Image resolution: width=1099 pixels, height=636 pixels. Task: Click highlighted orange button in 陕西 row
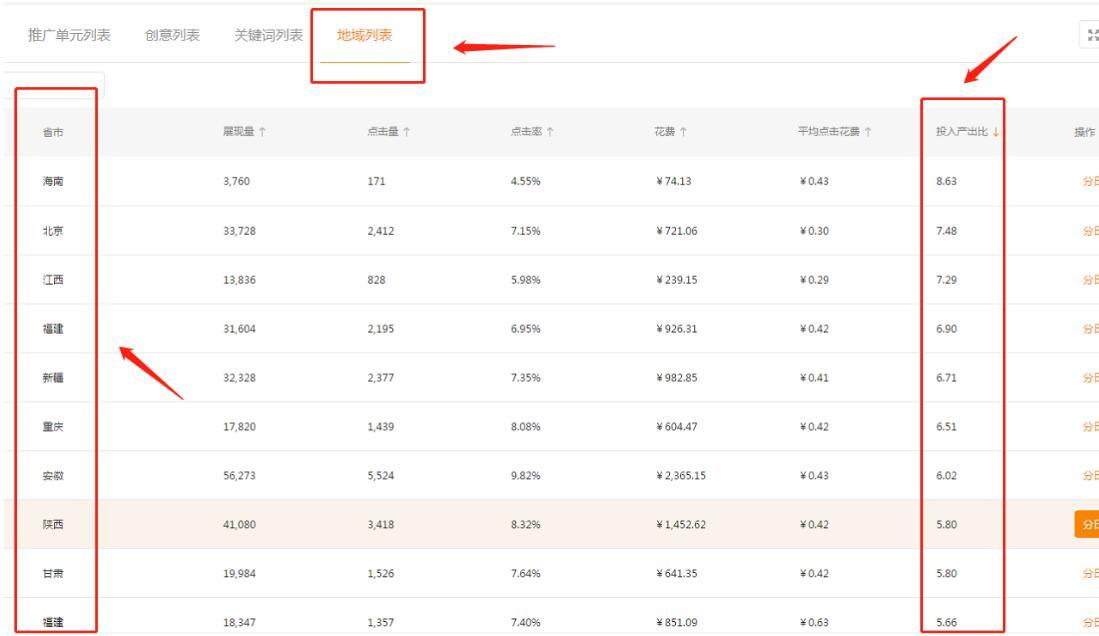coord(1087,525)
